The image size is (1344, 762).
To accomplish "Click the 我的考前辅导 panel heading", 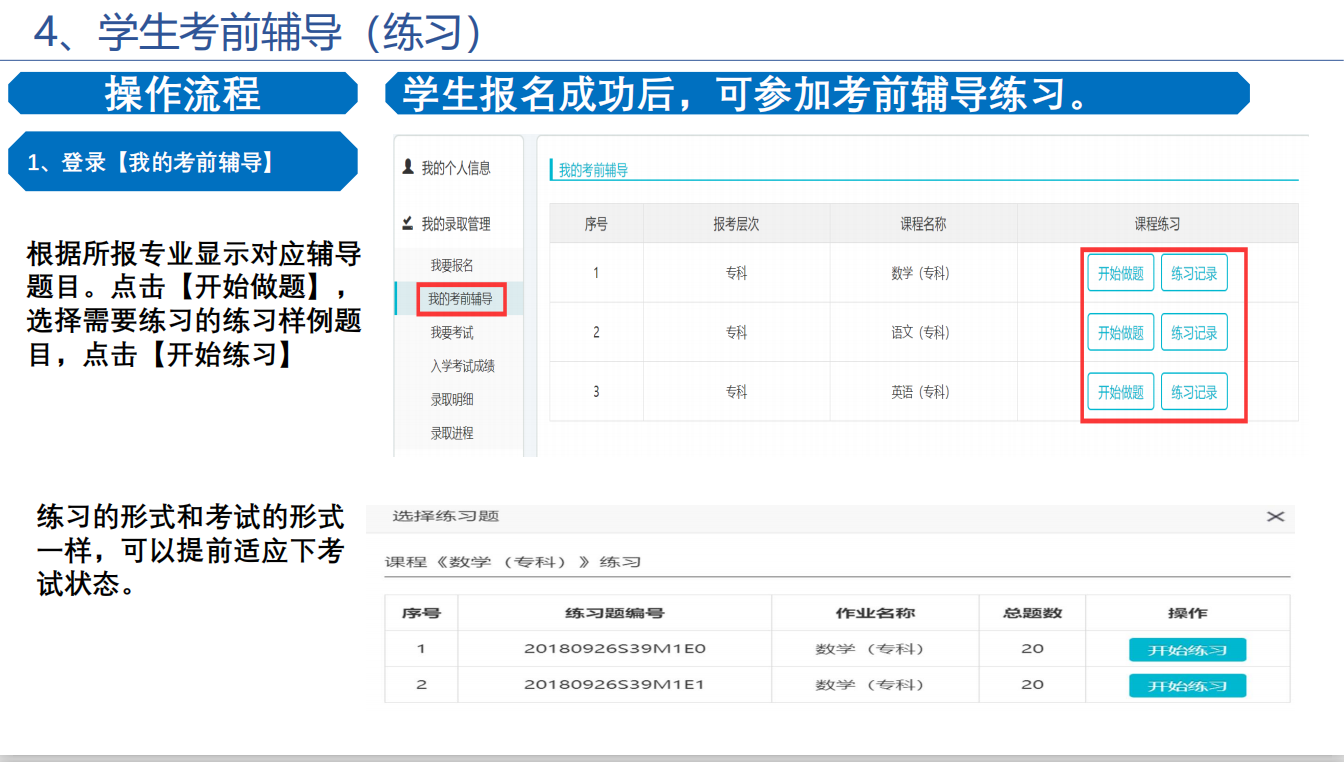I will [593, 171].
